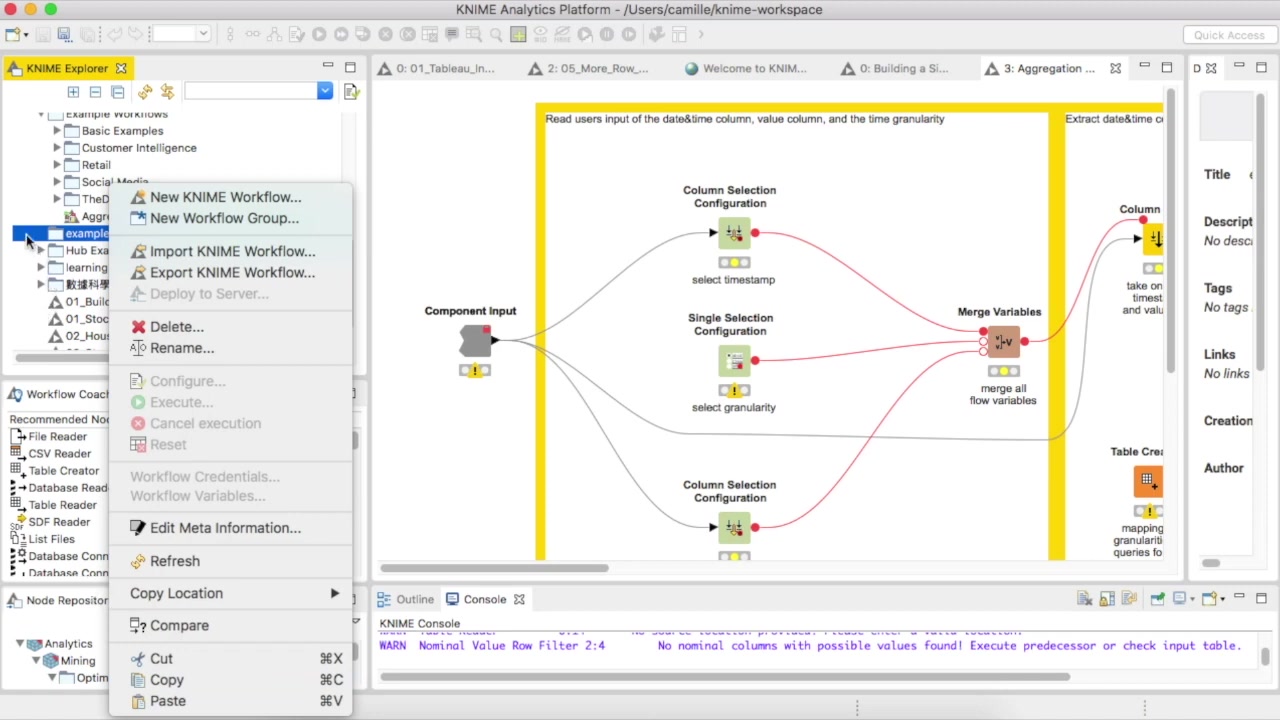
Task: Select Paste in the context menu
Action: click(230, 701)
